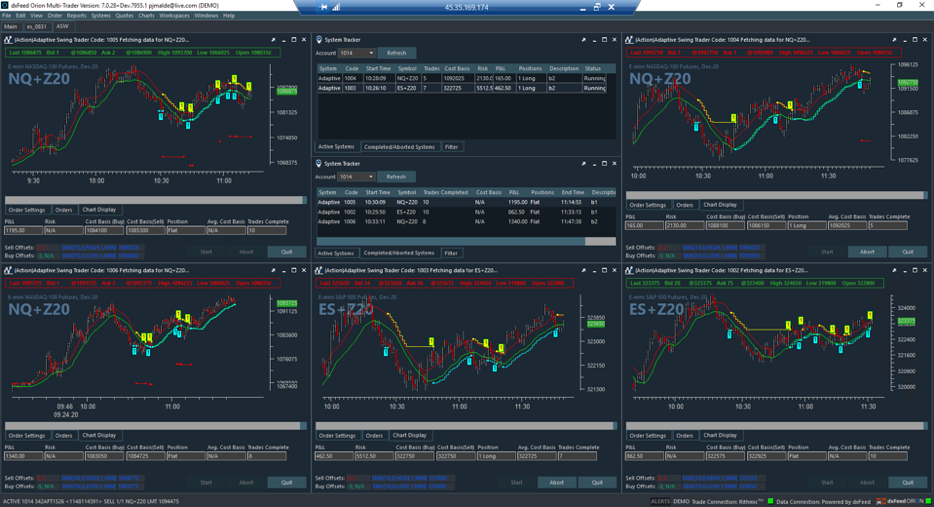Click the chart icon of Code 1003 window
This screenshot has height=507, width=934.
tap(319, 270)
